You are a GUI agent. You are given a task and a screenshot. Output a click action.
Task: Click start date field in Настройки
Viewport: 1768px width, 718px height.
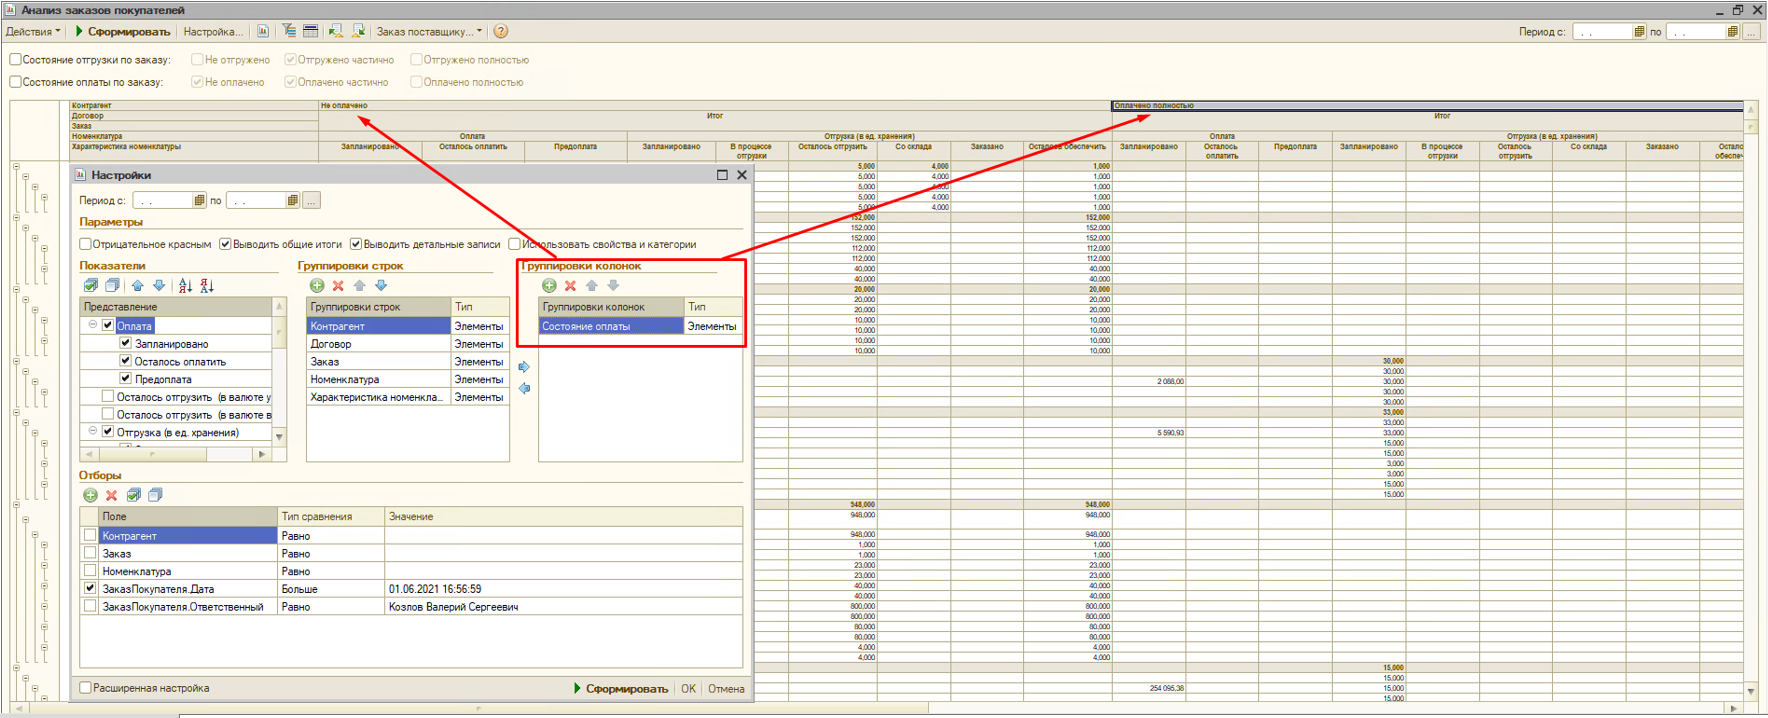click(x=162, y=201)
